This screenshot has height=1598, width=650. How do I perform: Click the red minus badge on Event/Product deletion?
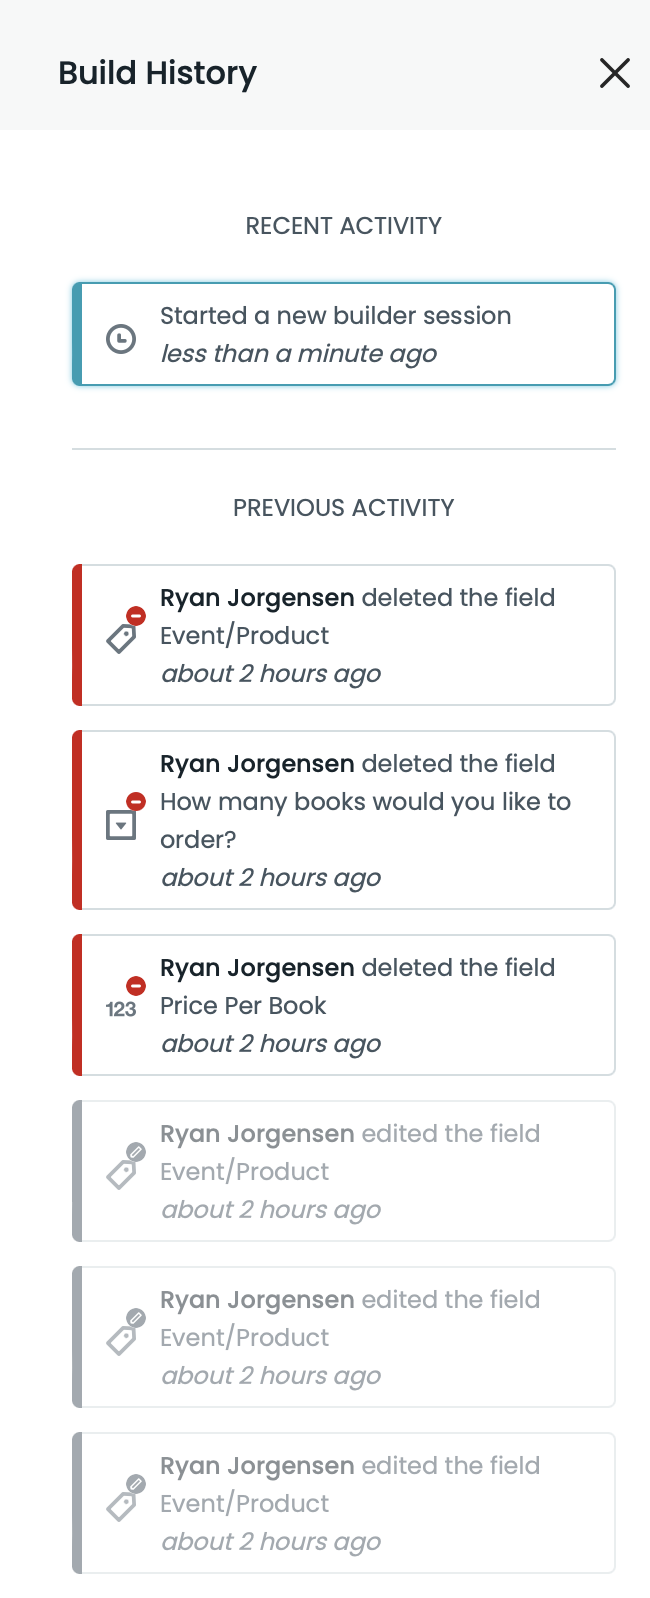[x=135, y=616]
